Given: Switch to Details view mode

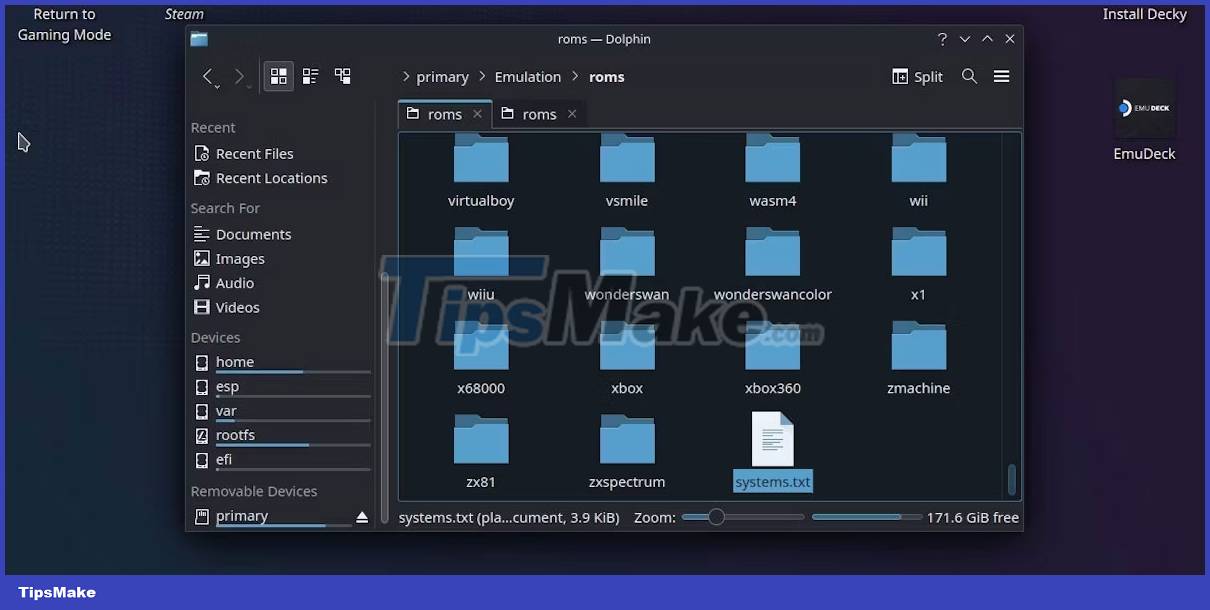Looking at the screenshot, I should click(x=310, y=75).
